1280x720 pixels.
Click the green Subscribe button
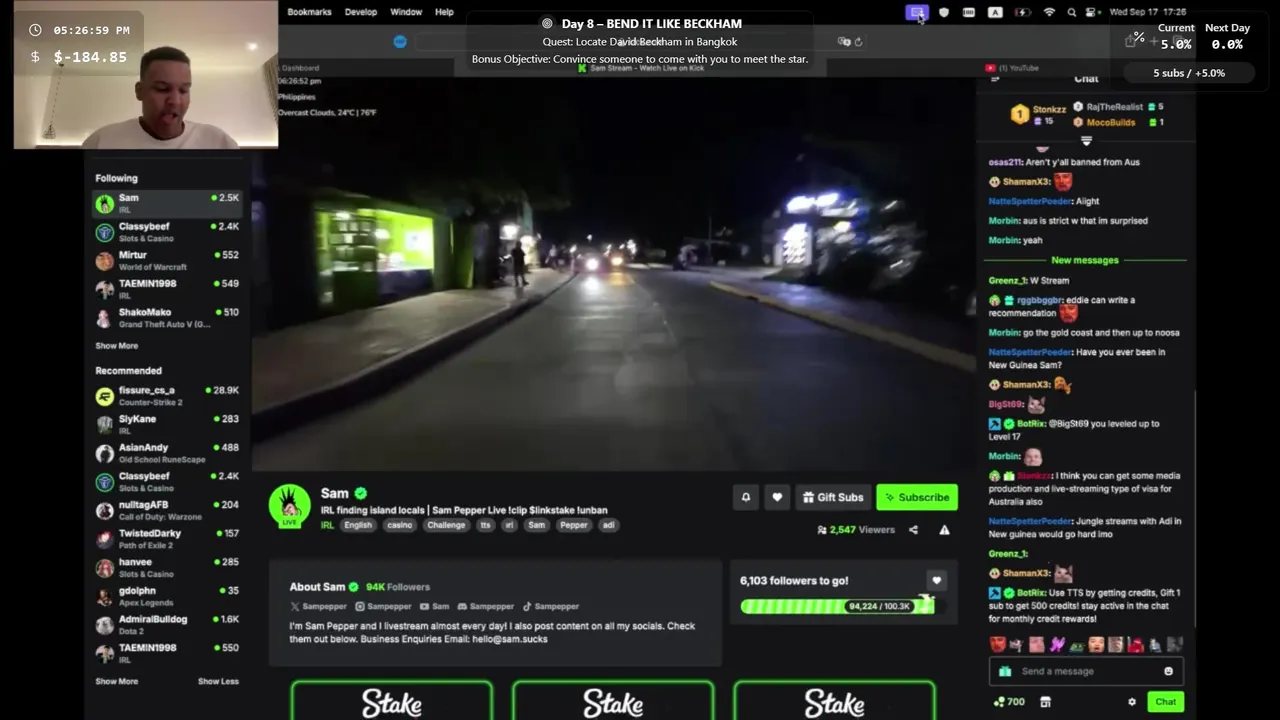click(917, 497)
